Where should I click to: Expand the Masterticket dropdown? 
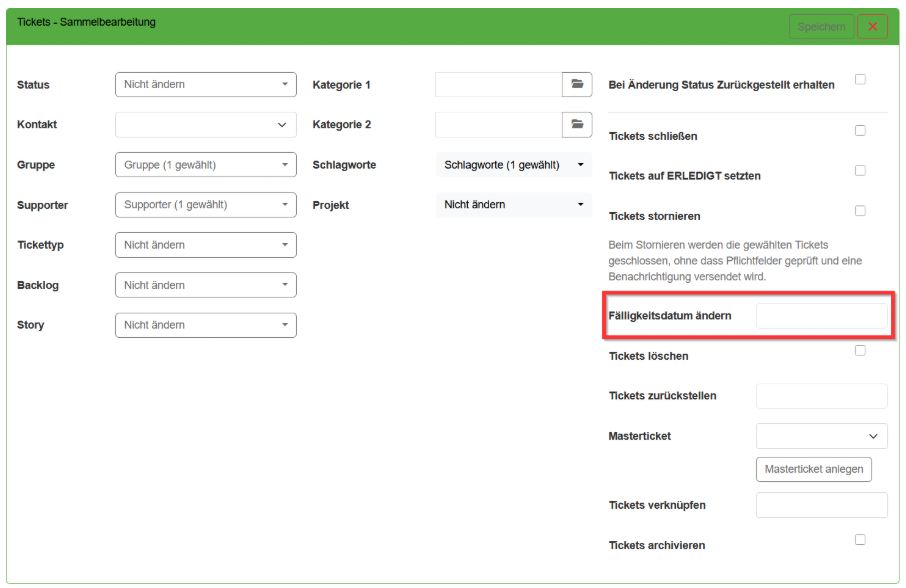821,436
